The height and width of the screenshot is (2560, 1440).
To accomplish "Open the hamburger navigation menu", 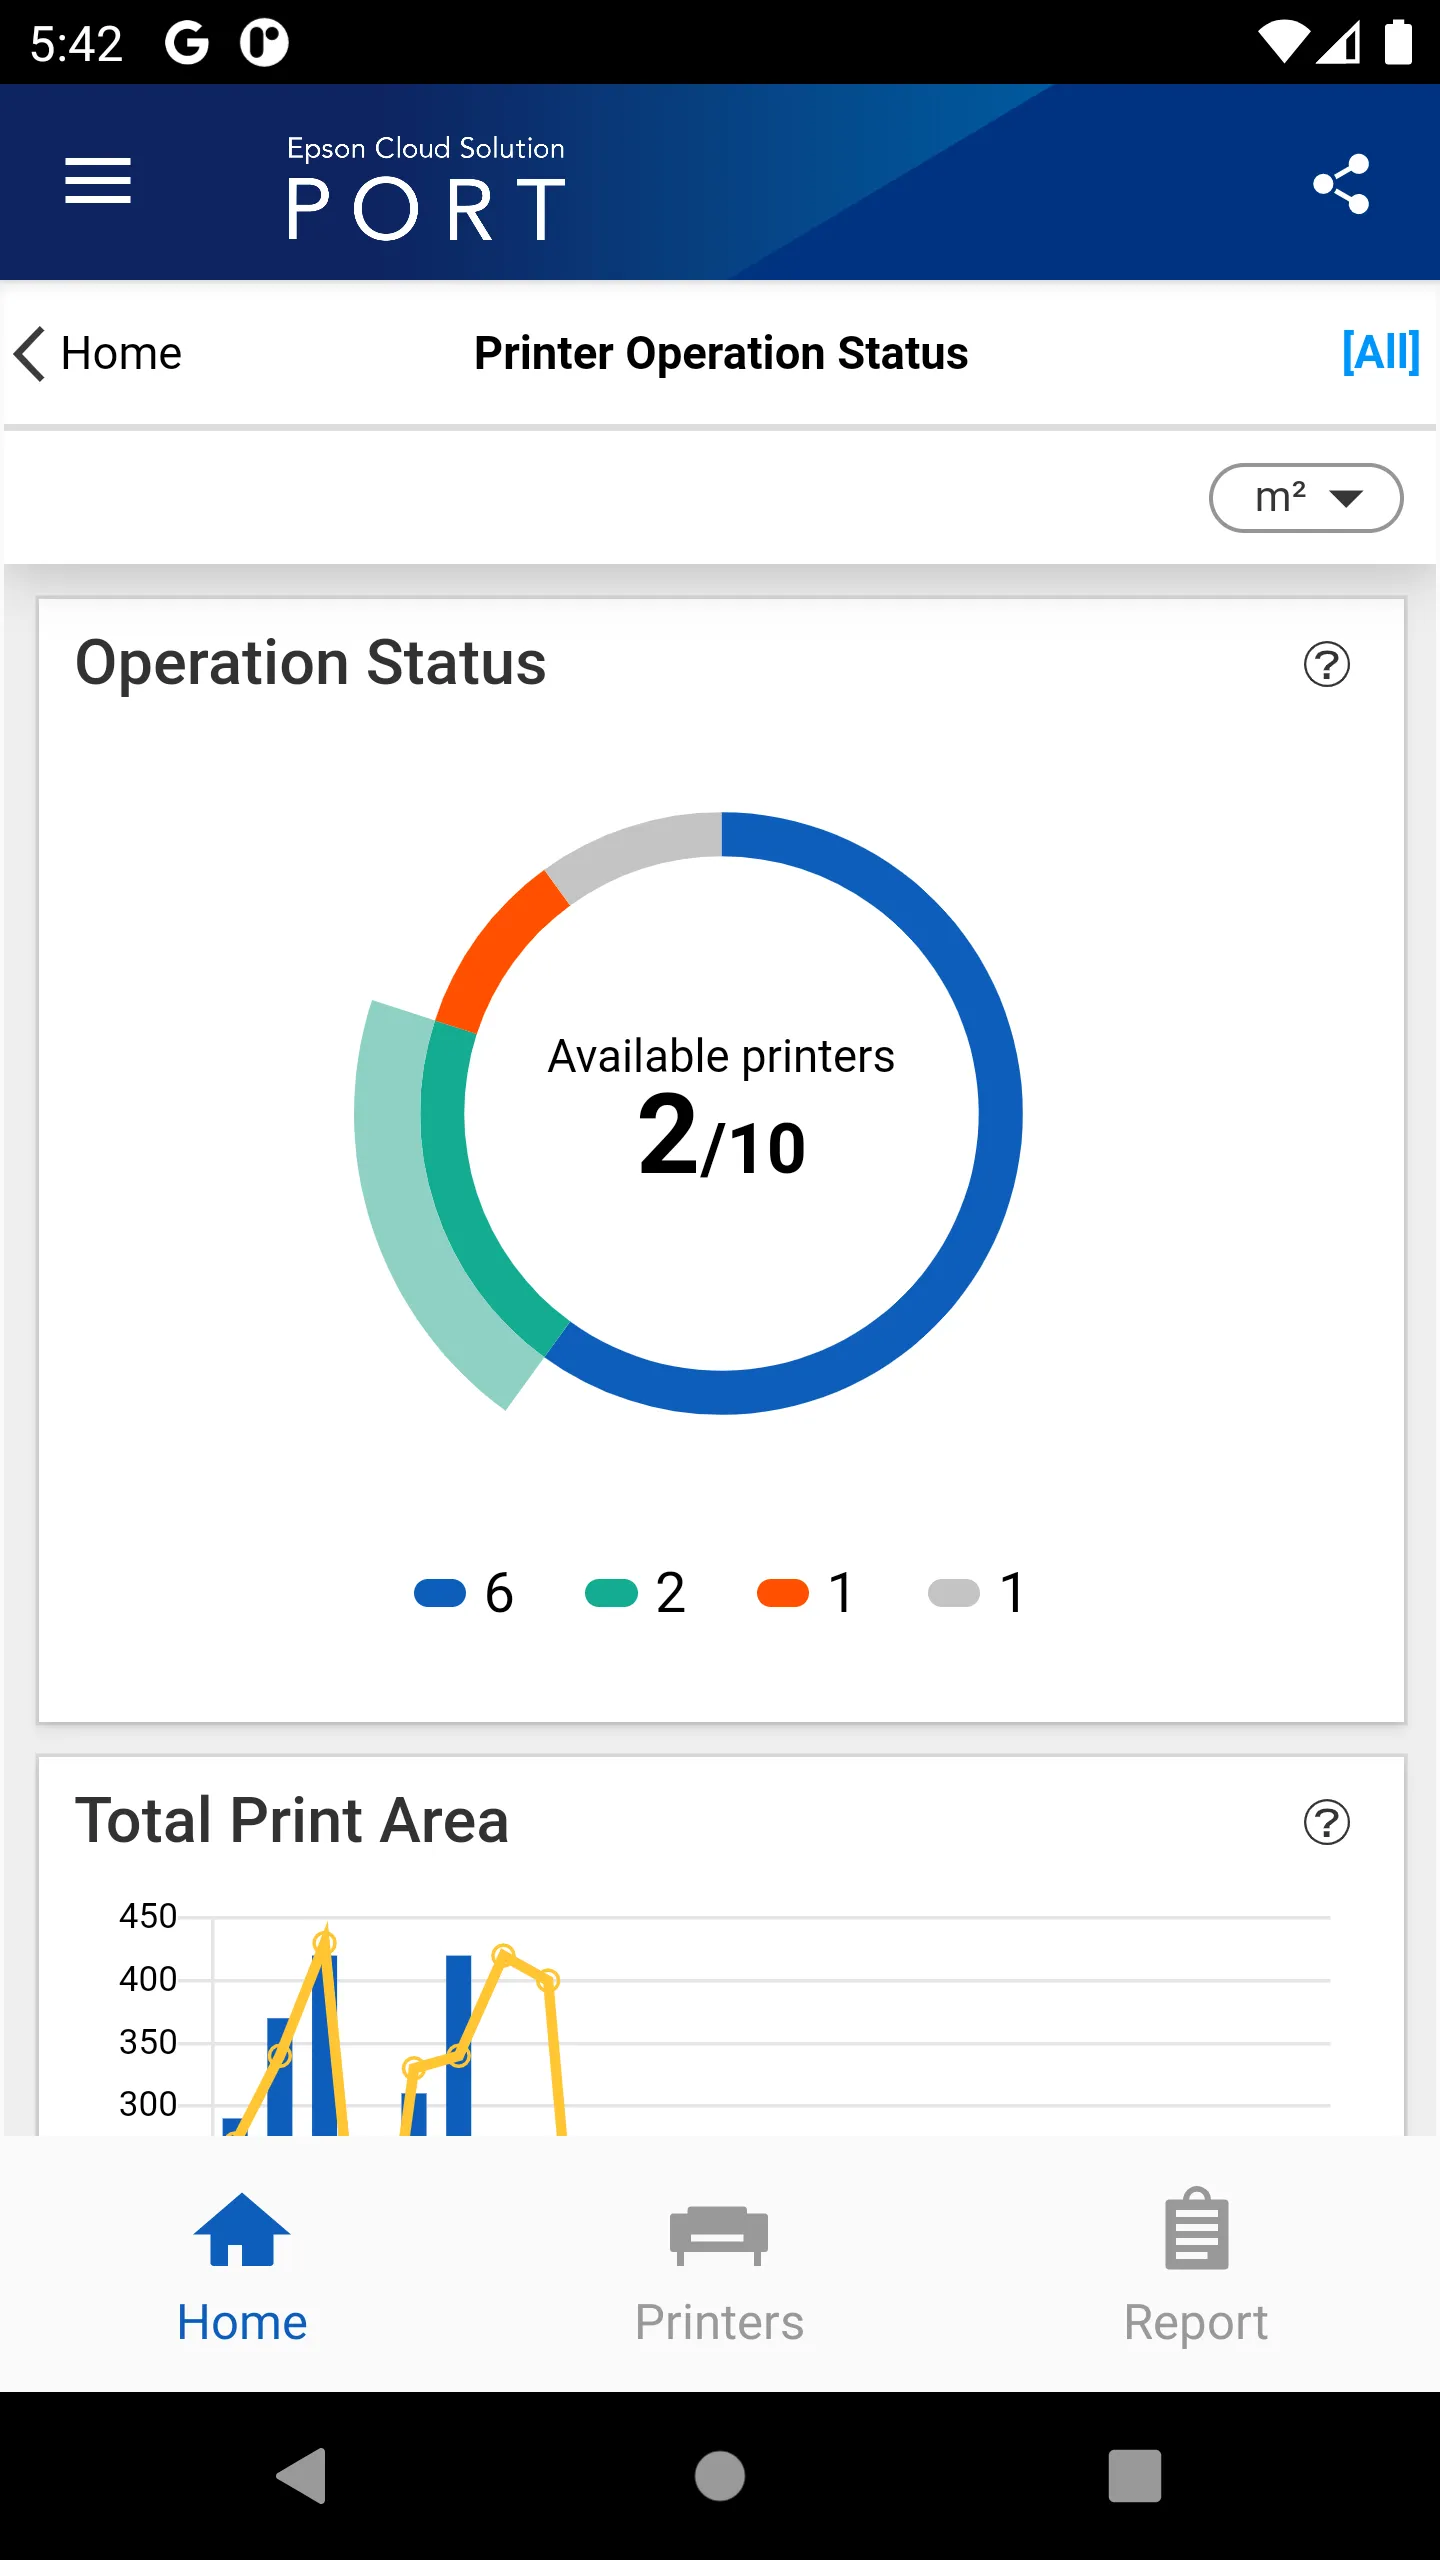I will point(98,181).
